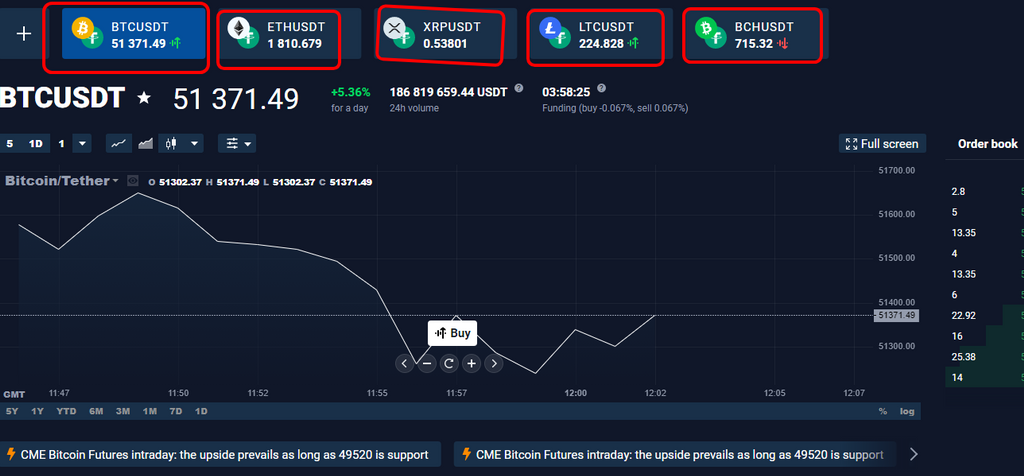Toggle the log scale
This screenshot has width=1024, height=476.
pyautogui.click(x=907, y=411)
